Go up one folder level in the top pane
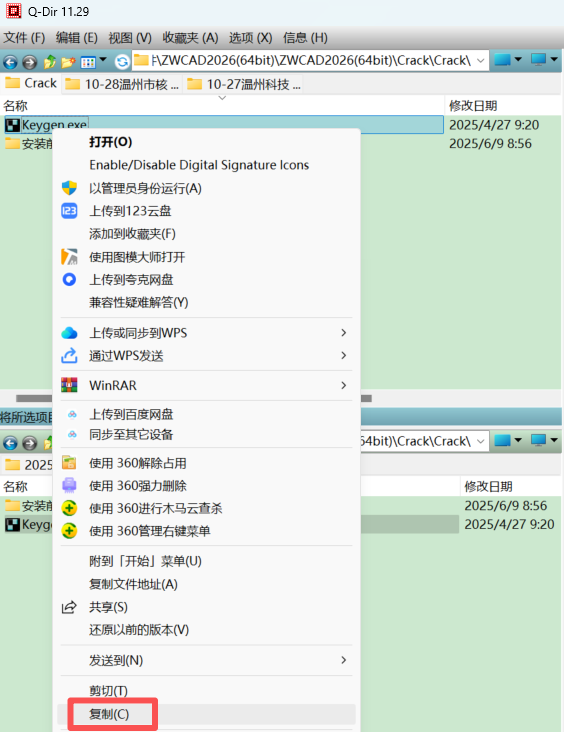The height and width of the screenshot is (732, 564). 49,61
